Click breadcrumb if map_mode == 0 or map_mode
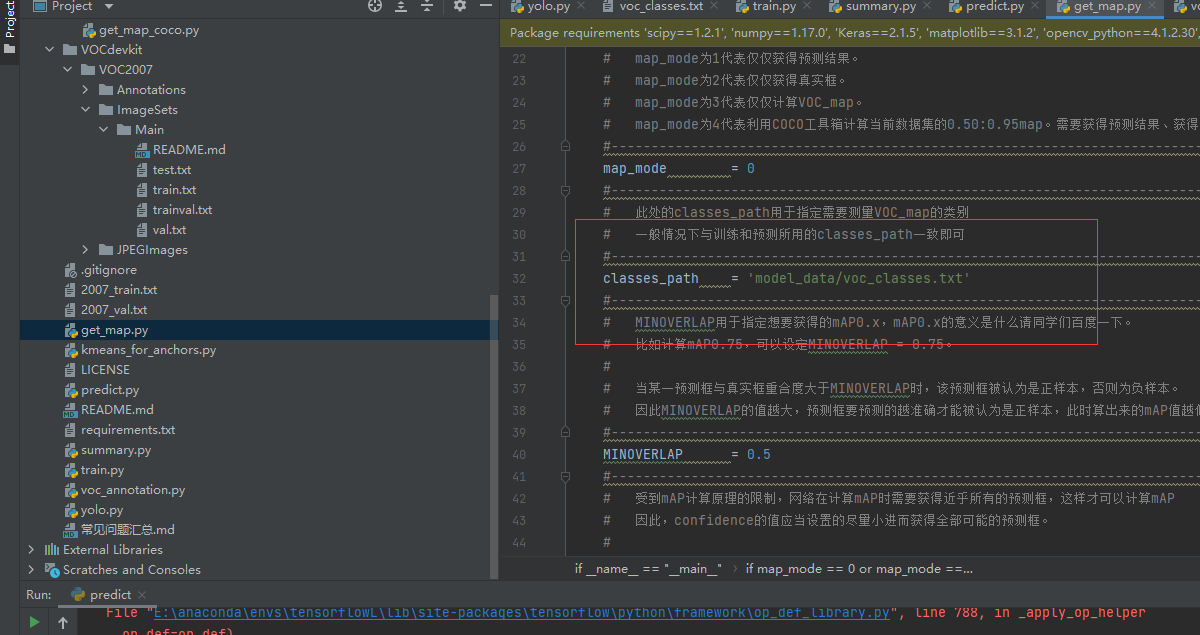The height and width of the screenshot is (635, 1200). 859,568
